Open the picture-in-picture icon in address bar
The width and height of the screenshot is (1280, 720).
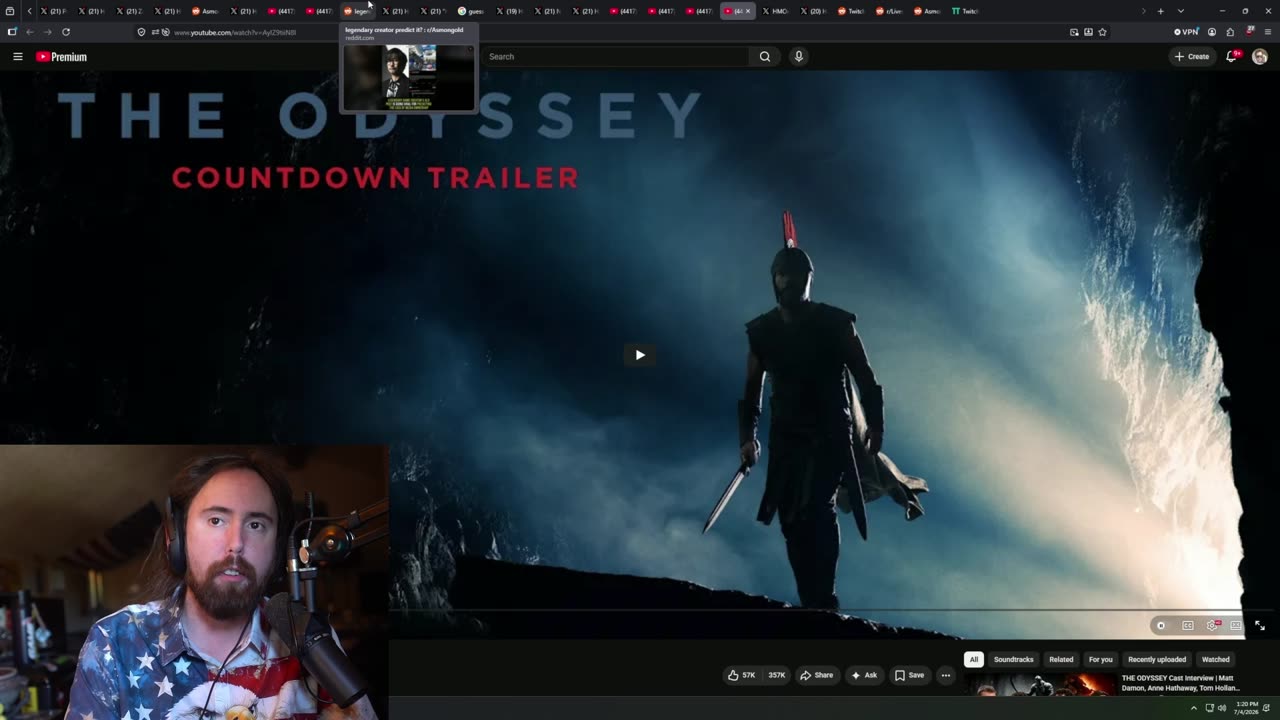pyautogui.click(x=1074, y=32)
